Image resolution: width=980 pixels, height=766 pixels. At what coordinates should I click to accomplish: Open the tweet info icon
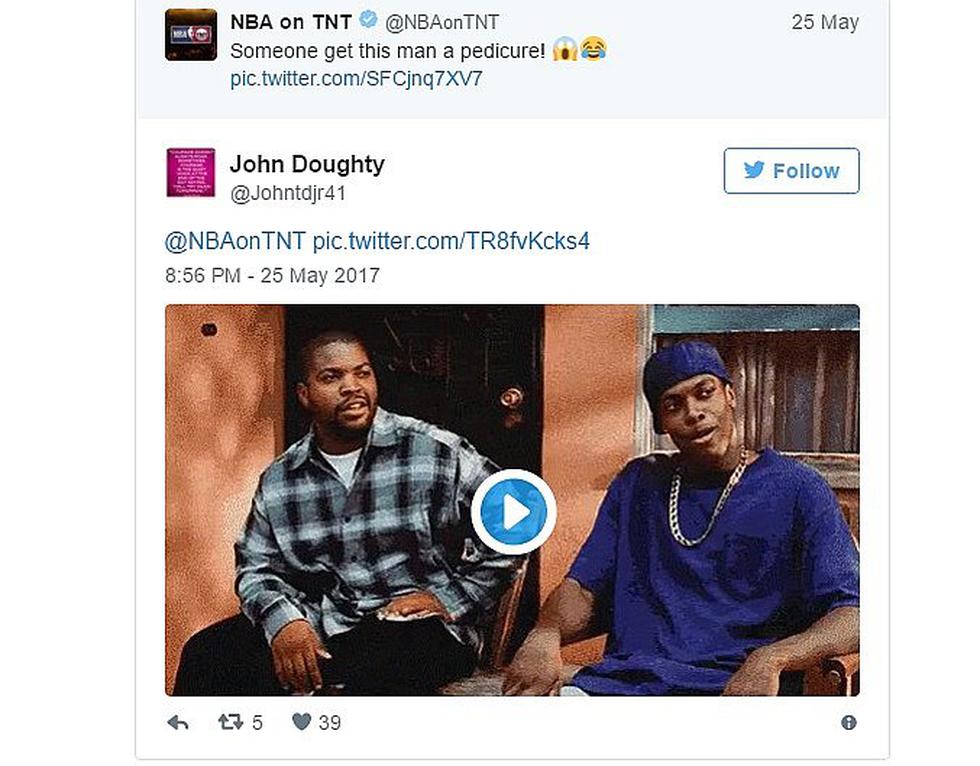point(848,723)
